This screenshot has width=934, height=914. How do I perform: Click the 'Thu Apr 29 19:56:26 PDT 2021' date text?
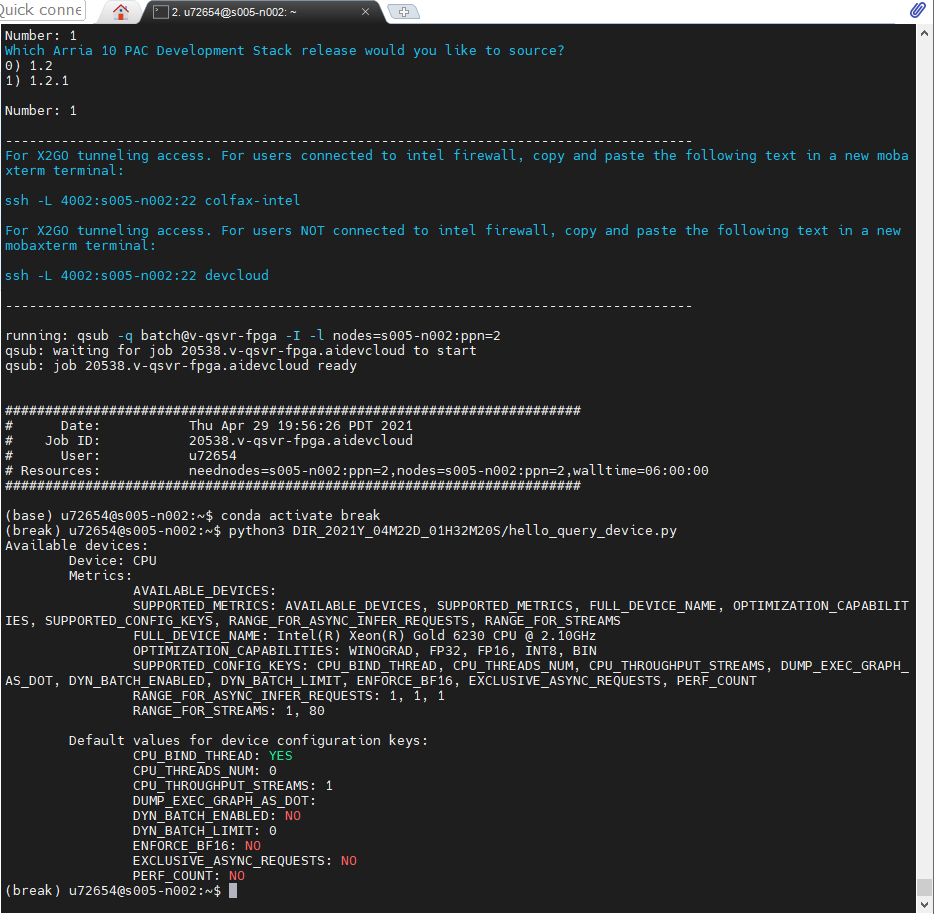coord(301,426)
